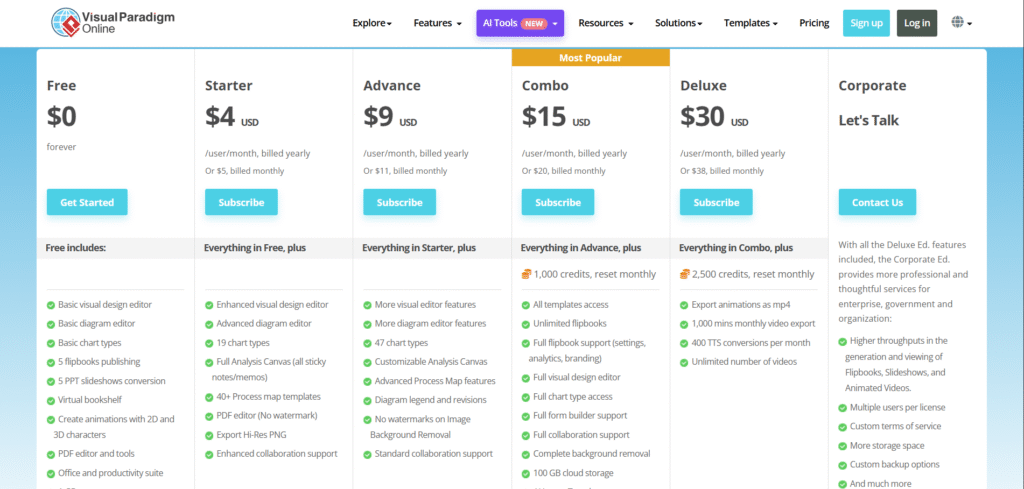Screen dimensions: 1024x489
Task: Click the coins icon beside 2,500 credits
Action: 684,274
